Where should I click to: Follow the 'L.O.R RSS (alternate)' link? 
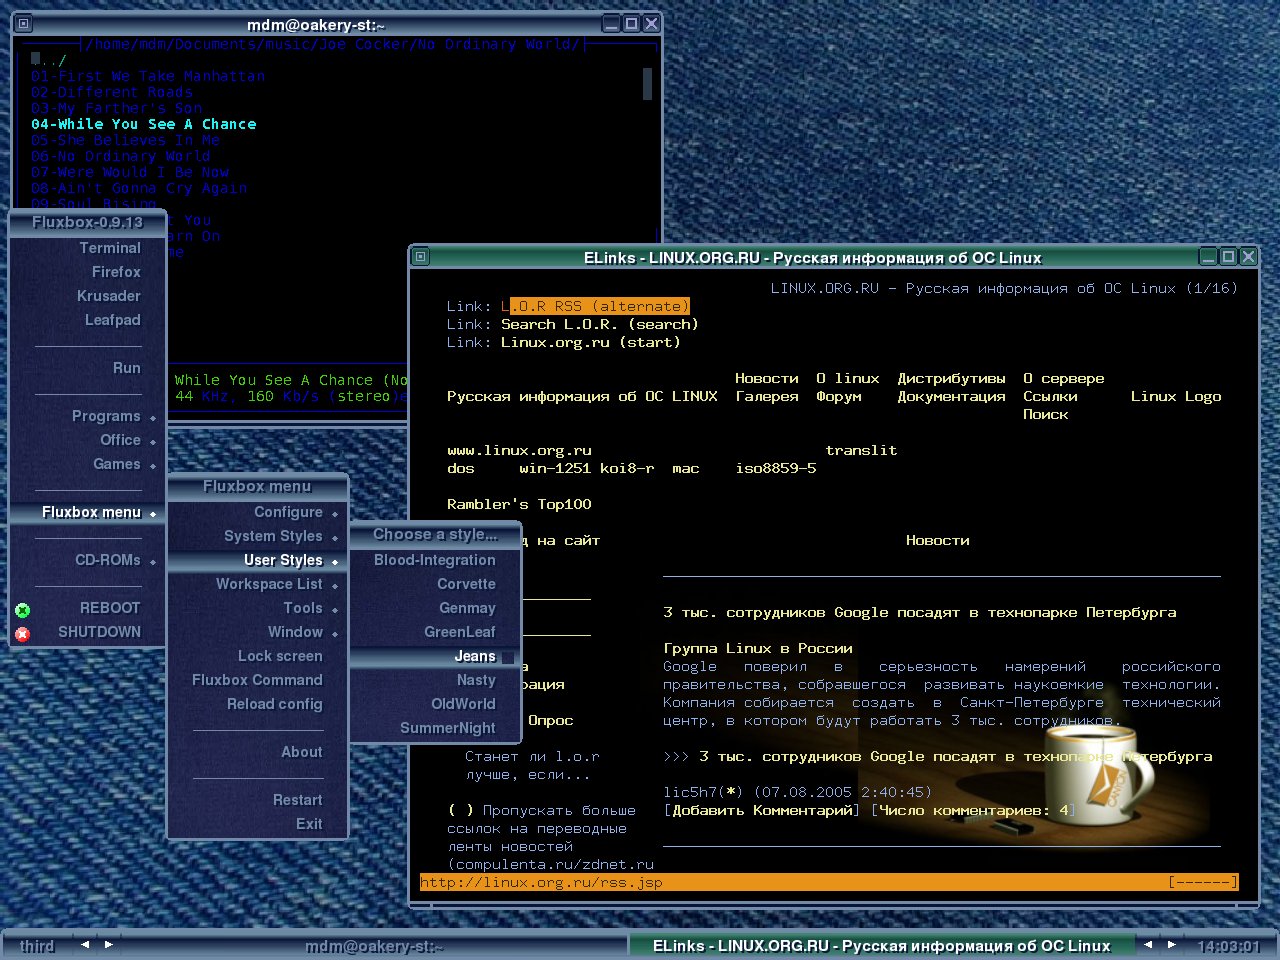pyautogui.click(x=595, y=306)
